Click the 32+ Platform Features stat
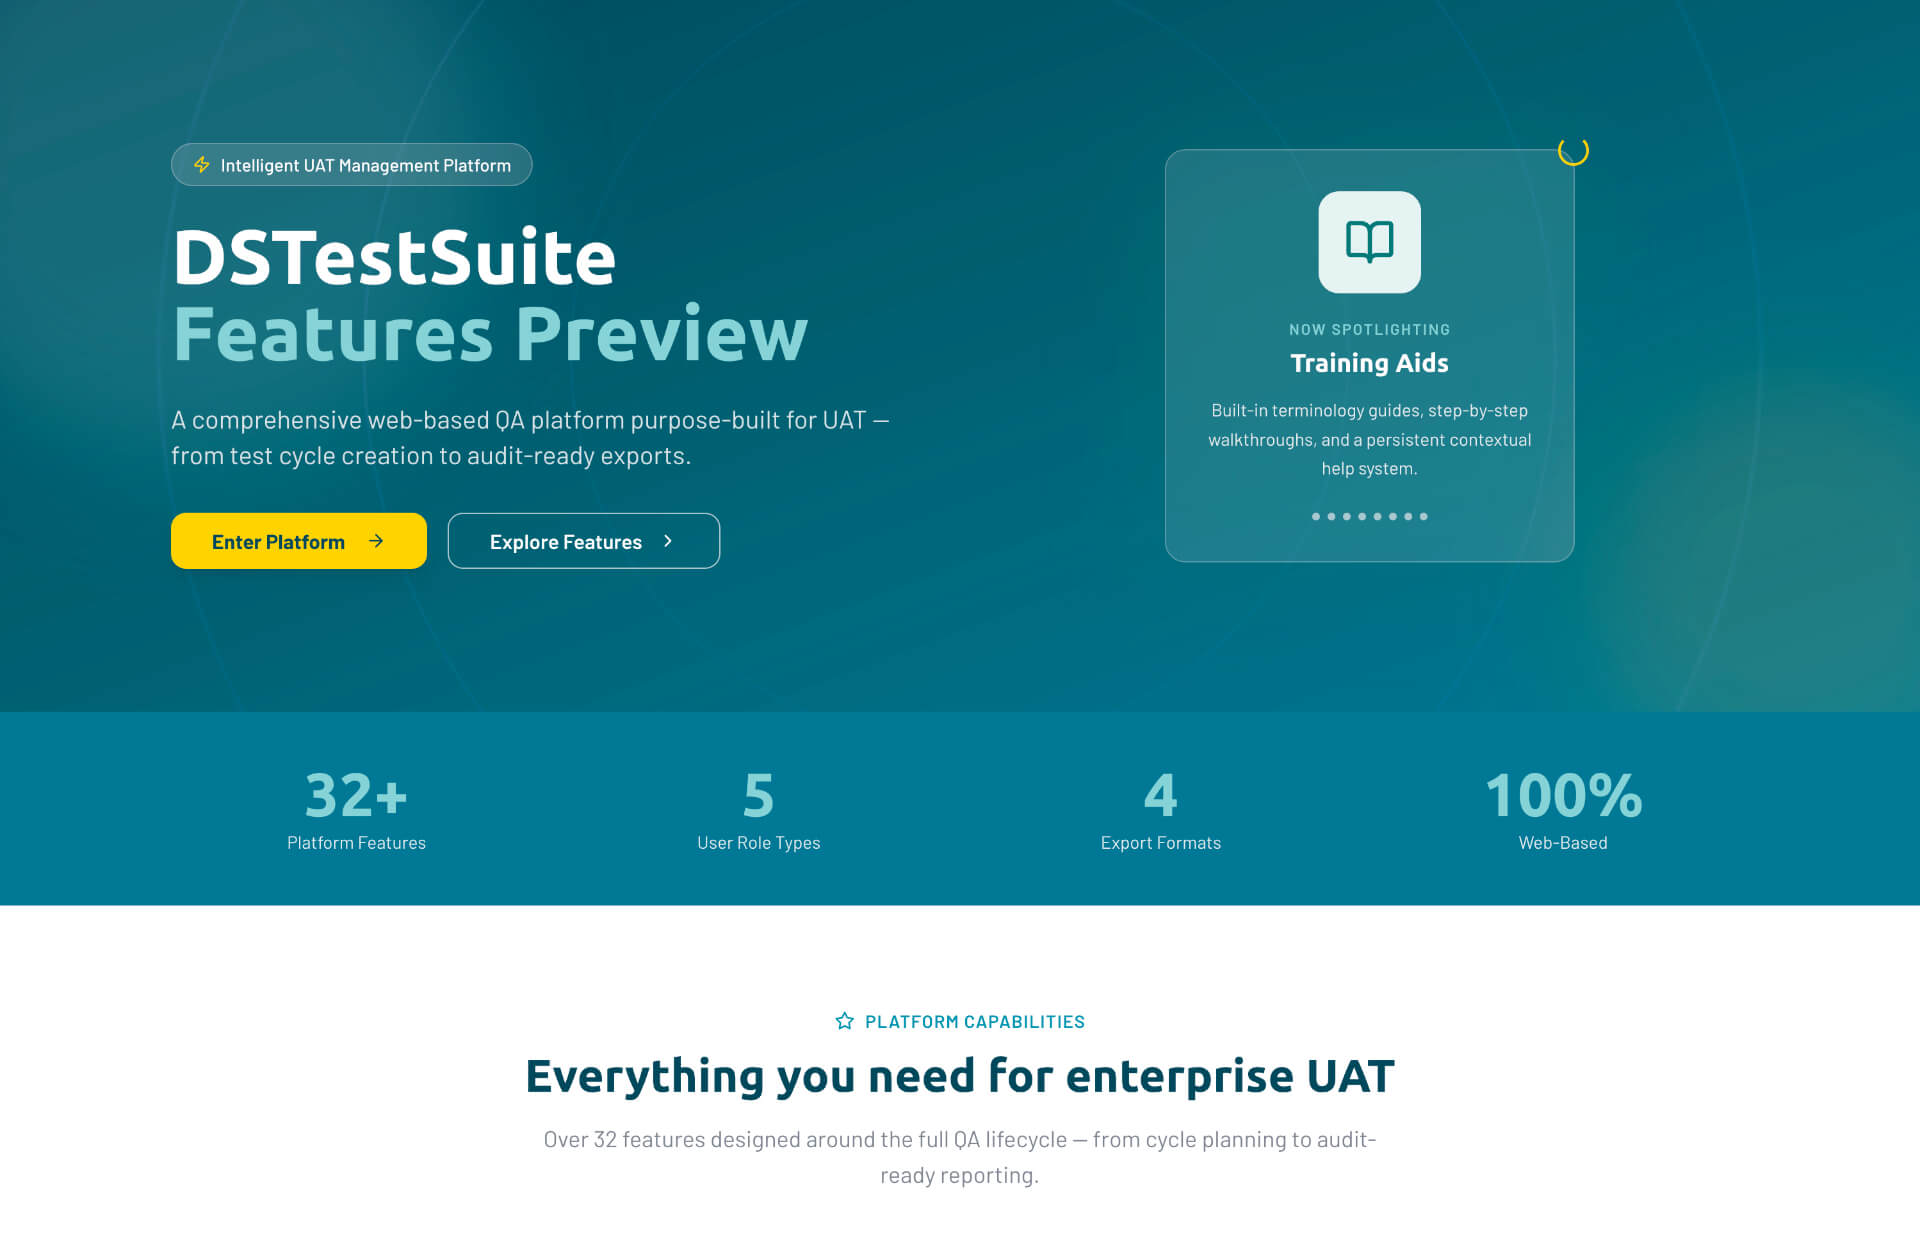The width and height of the screenshot is (1920, 1255). click(355, 810)
